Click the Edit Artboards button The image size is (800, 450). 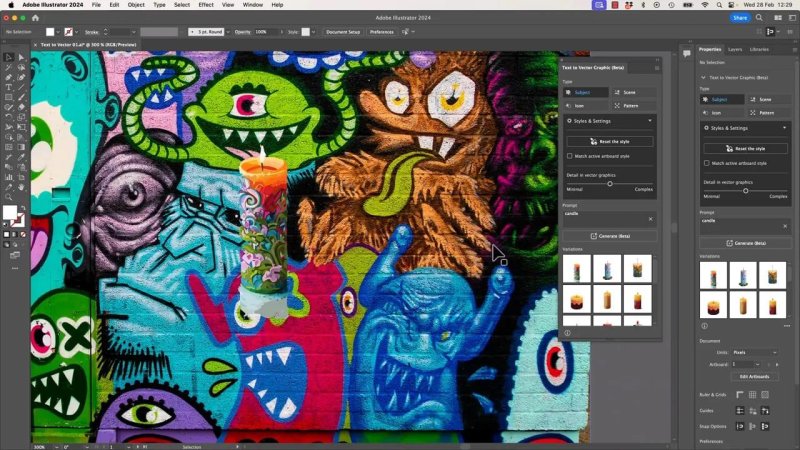pos(754,377)
